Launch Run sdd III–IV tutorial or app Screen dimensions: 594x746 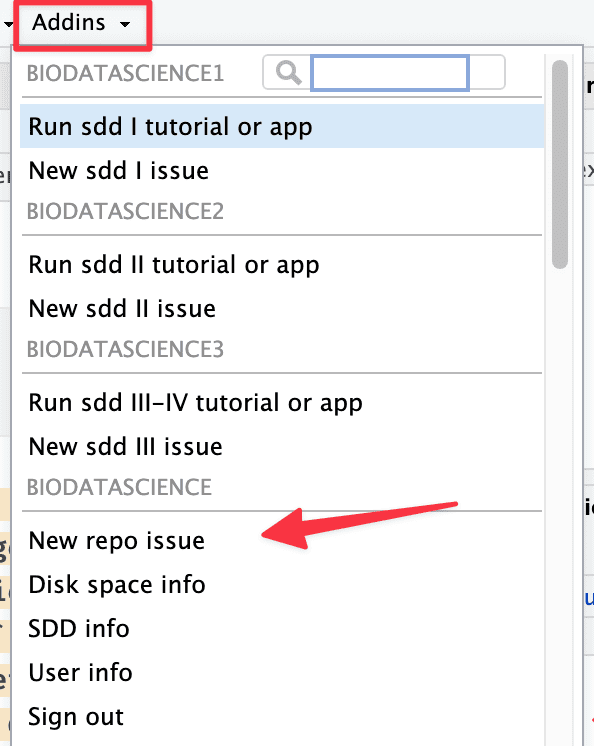click(282, 402)
